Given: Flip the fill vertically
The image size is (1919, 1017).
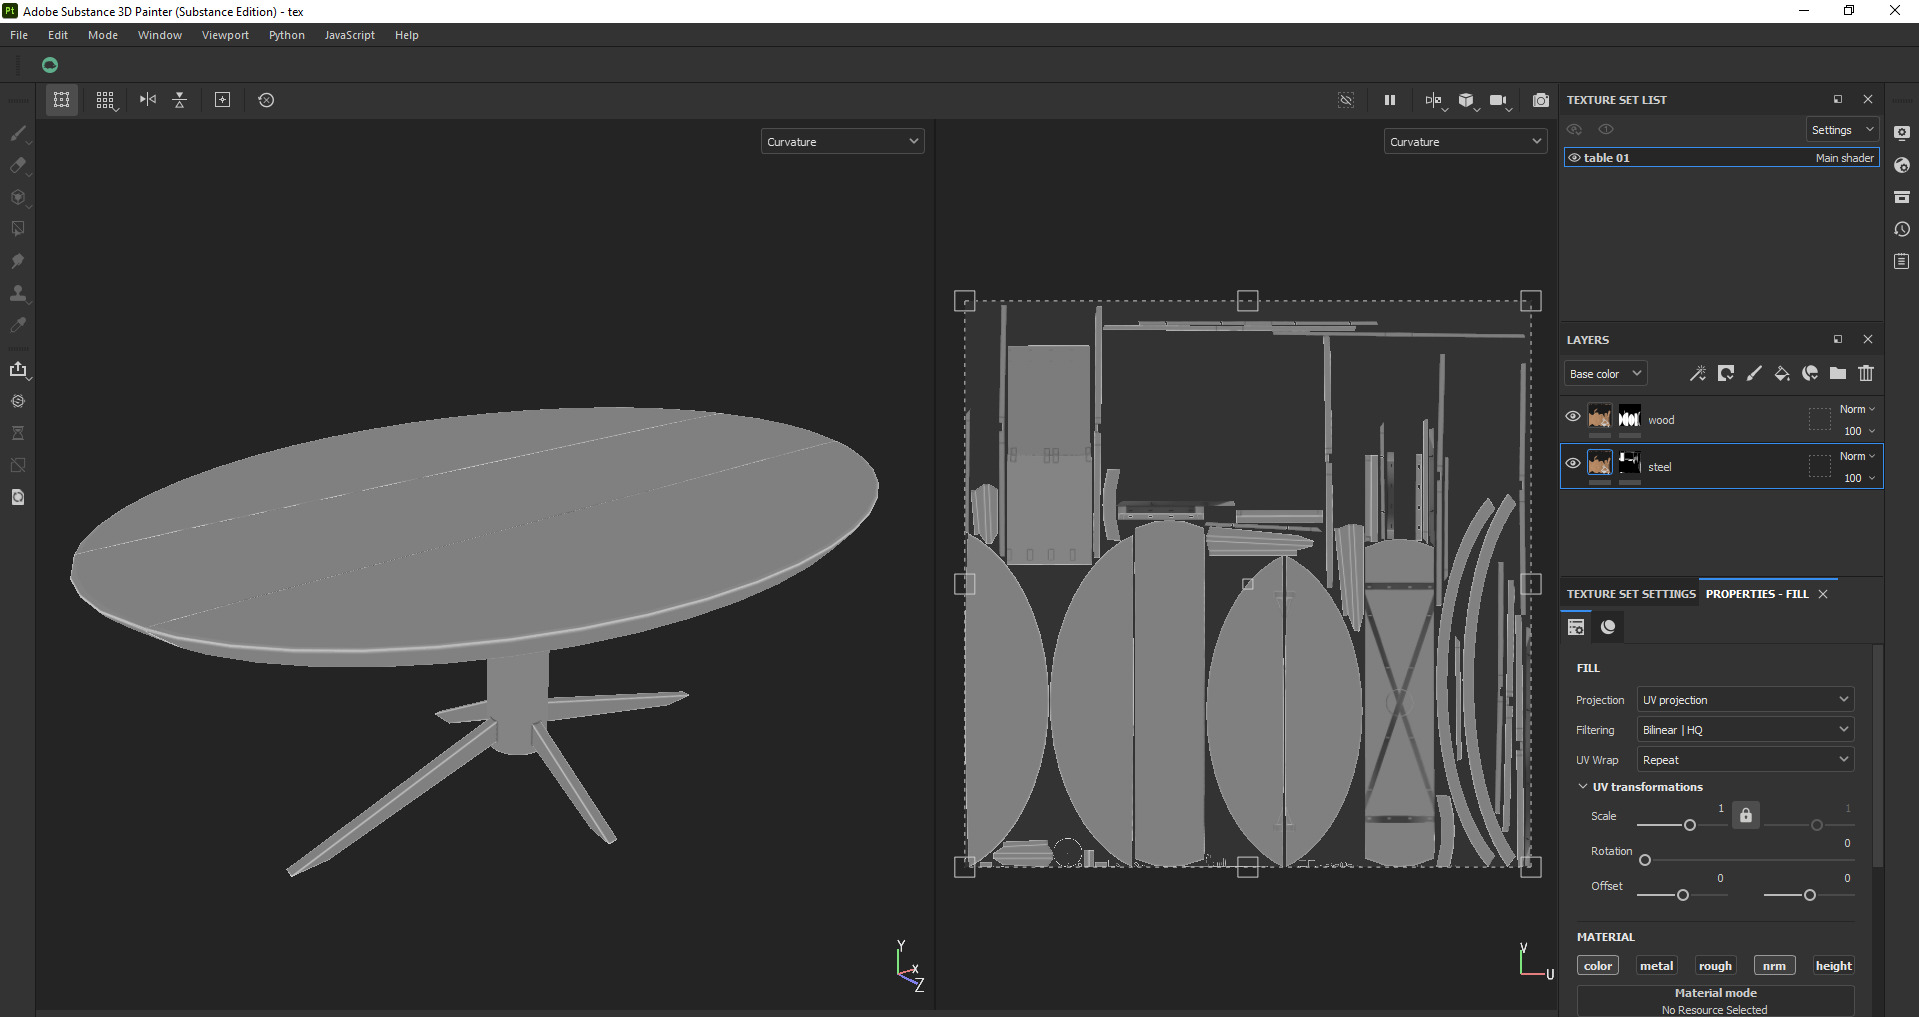Looking at the screenshot, I should coord(180,100).
